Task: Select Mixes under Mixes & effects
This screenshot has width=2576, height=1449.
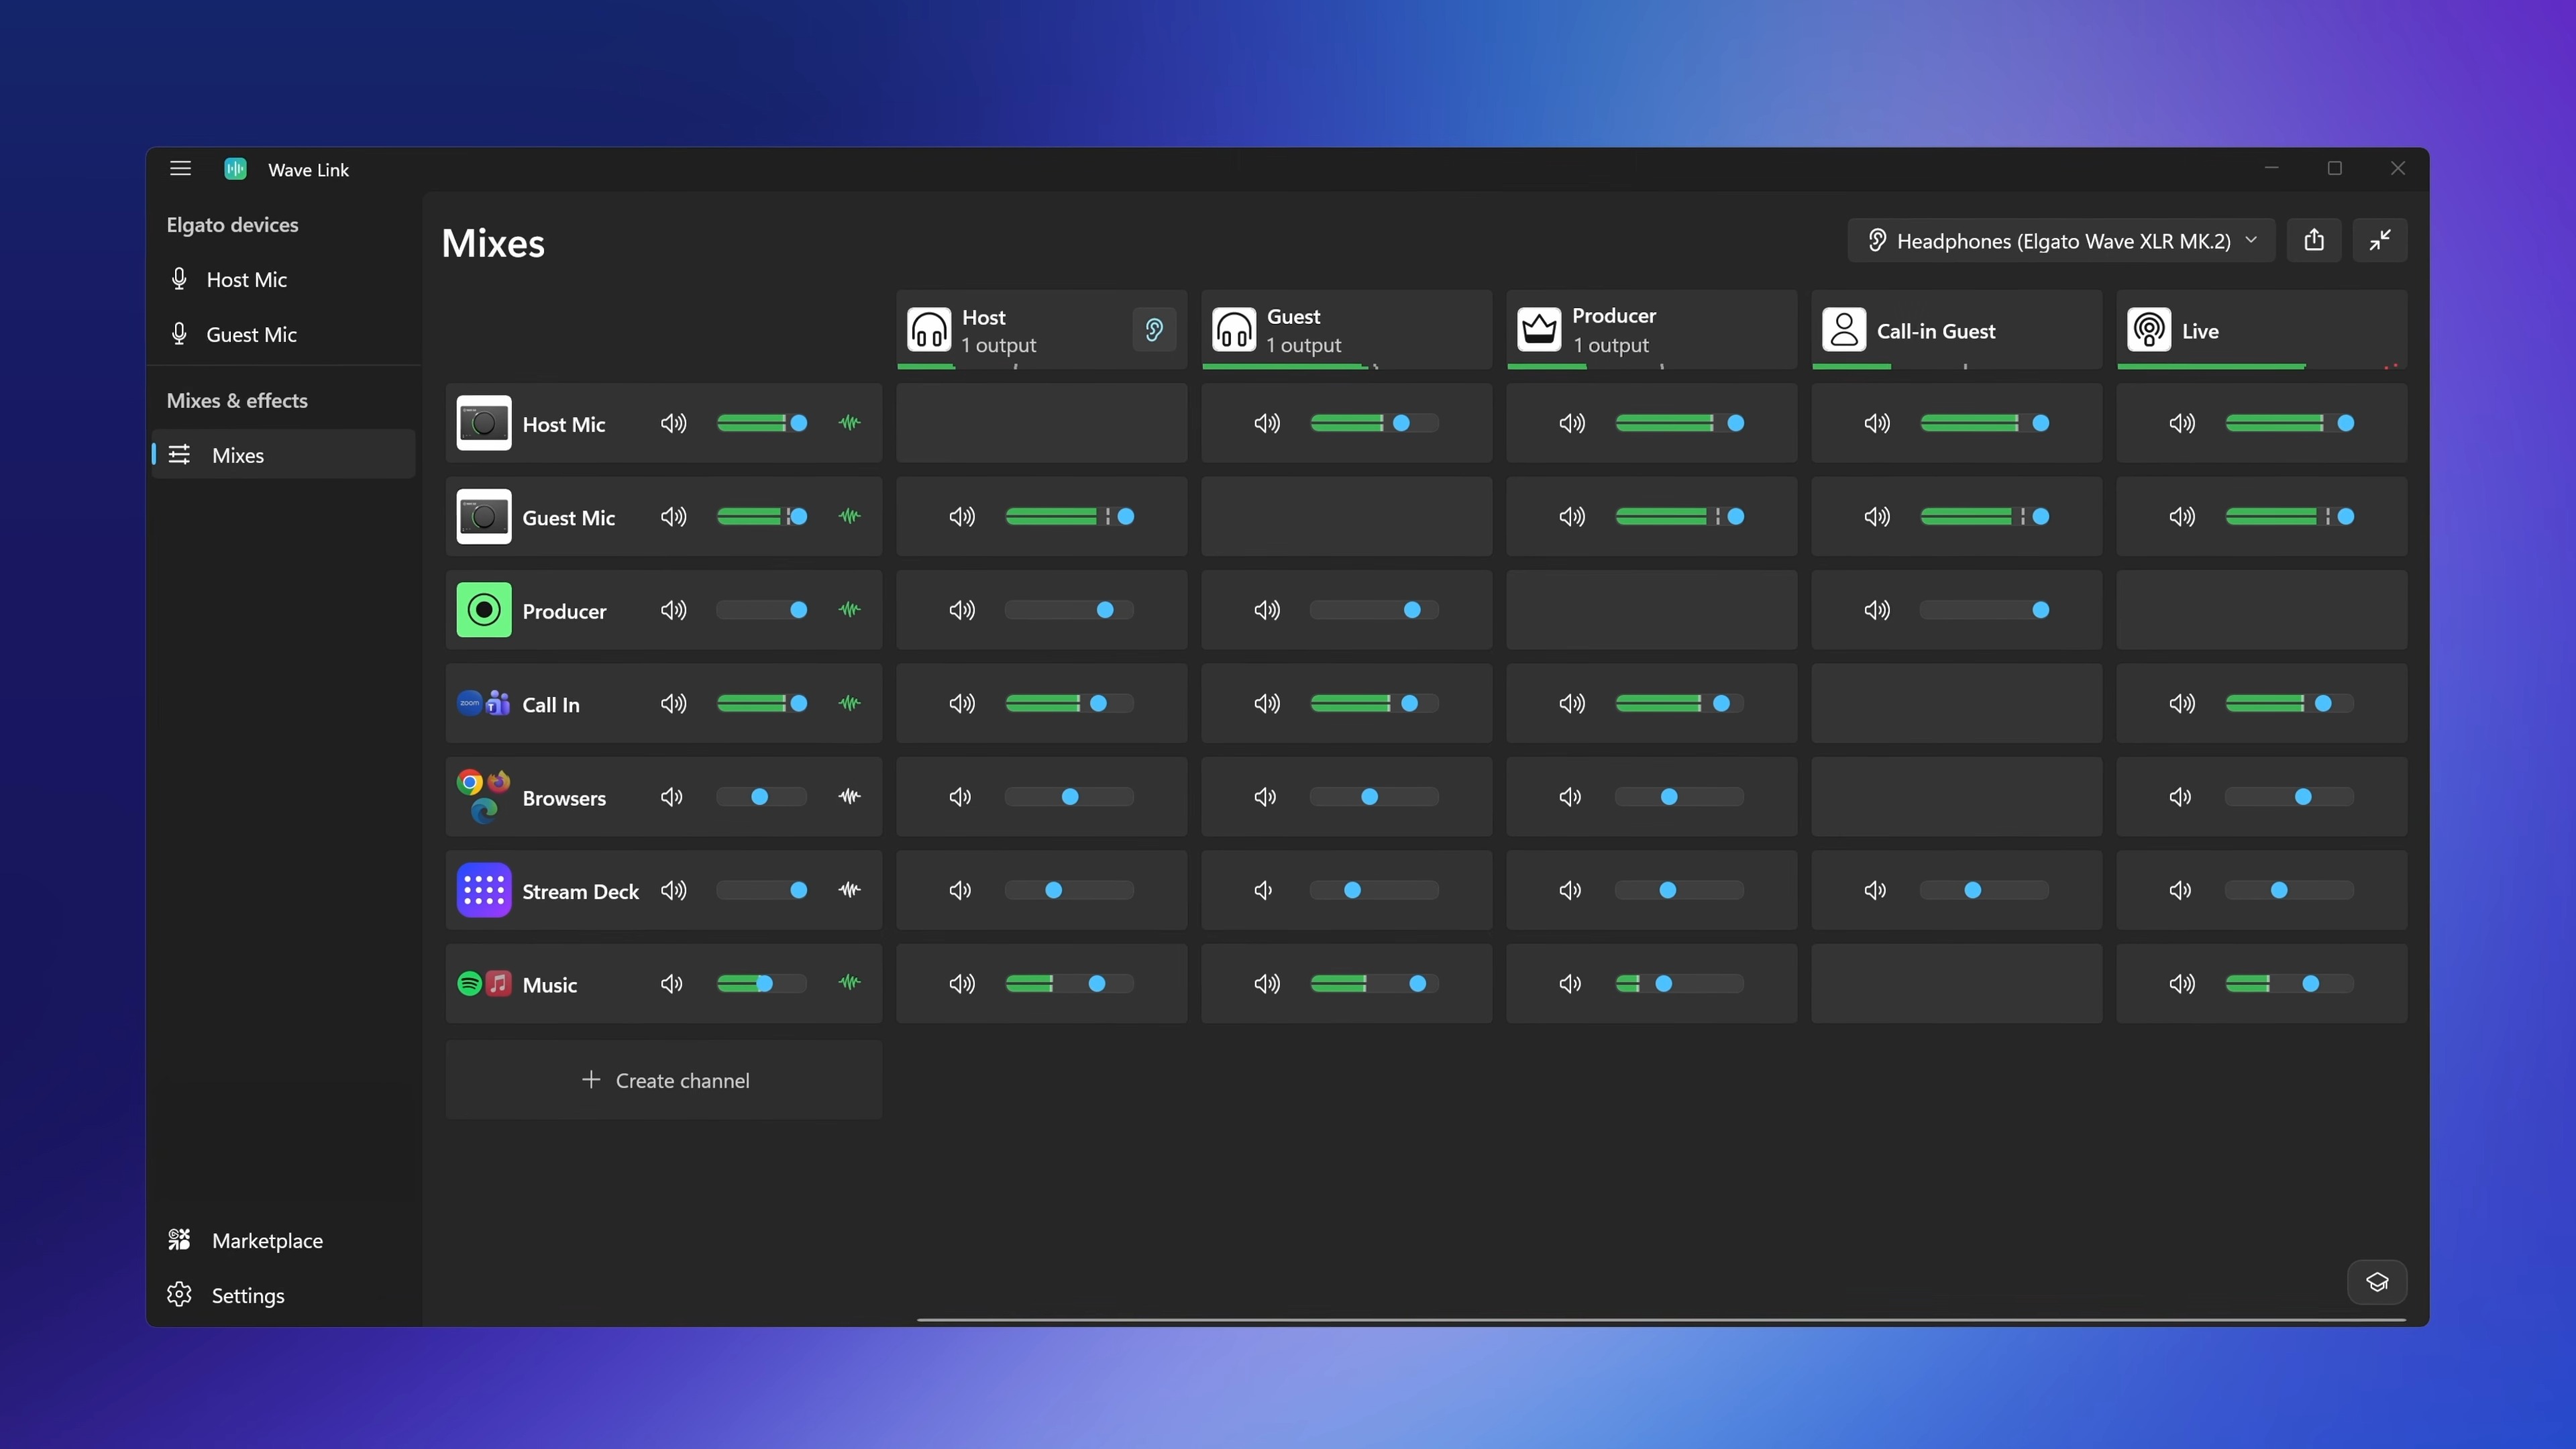Action: pyautogui.click(x=237, y=455)
